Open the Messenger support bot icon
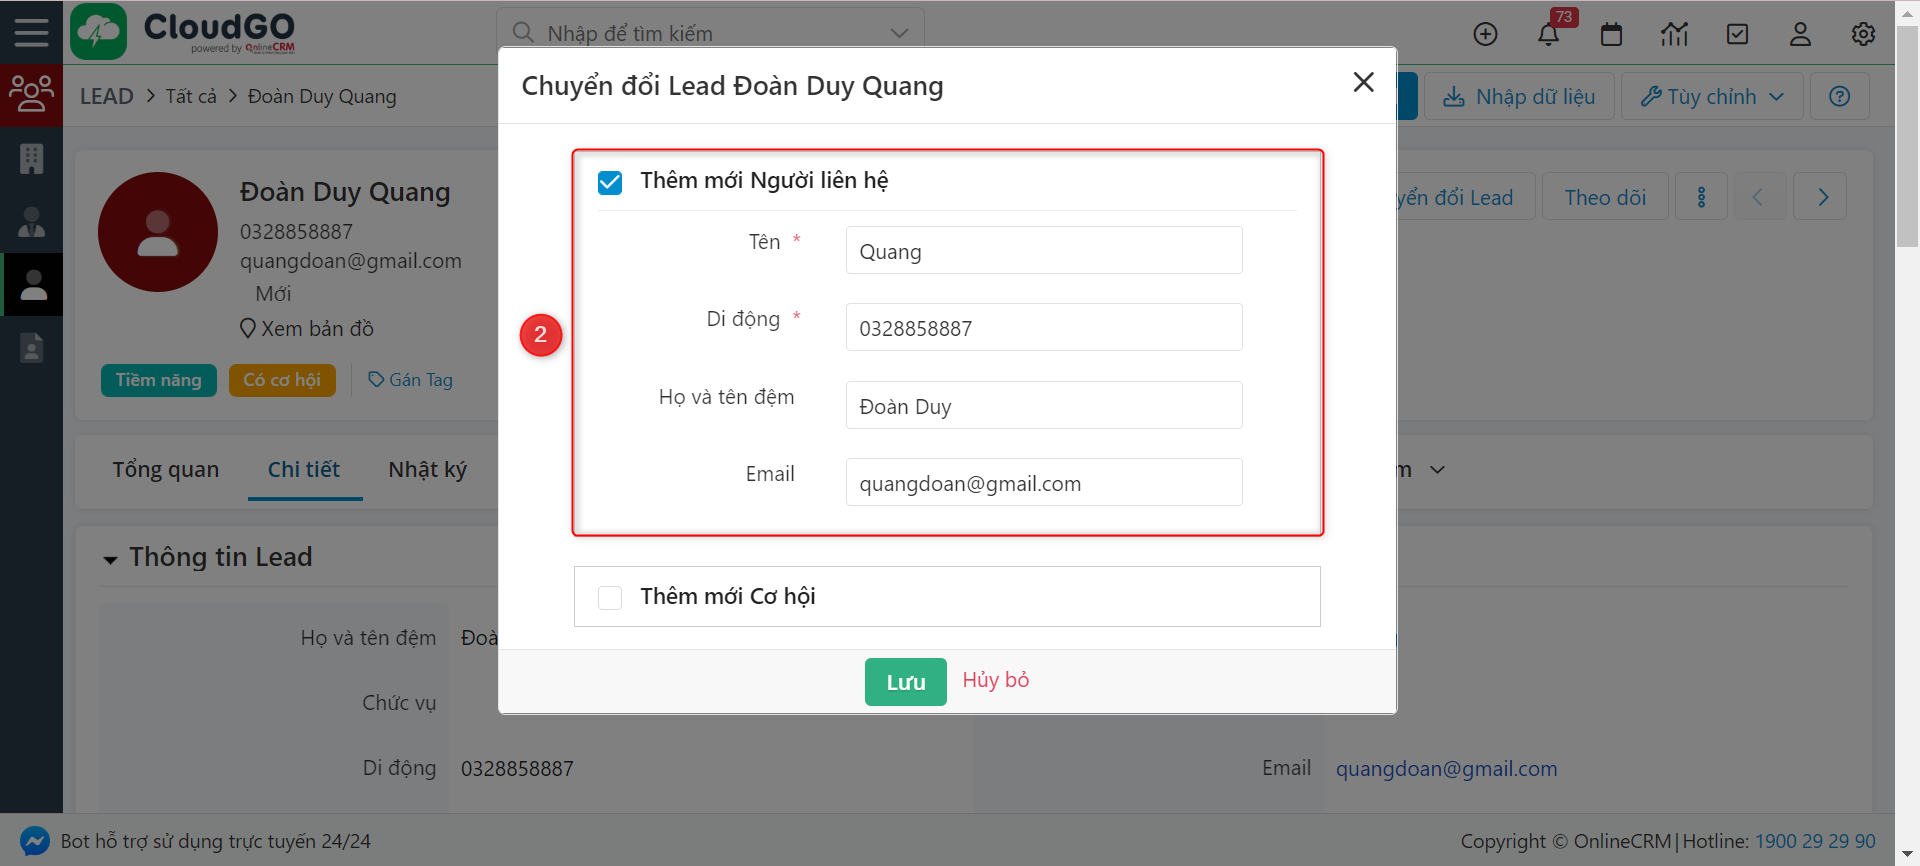Screen dimensions: 1920x866 [34, 841]
